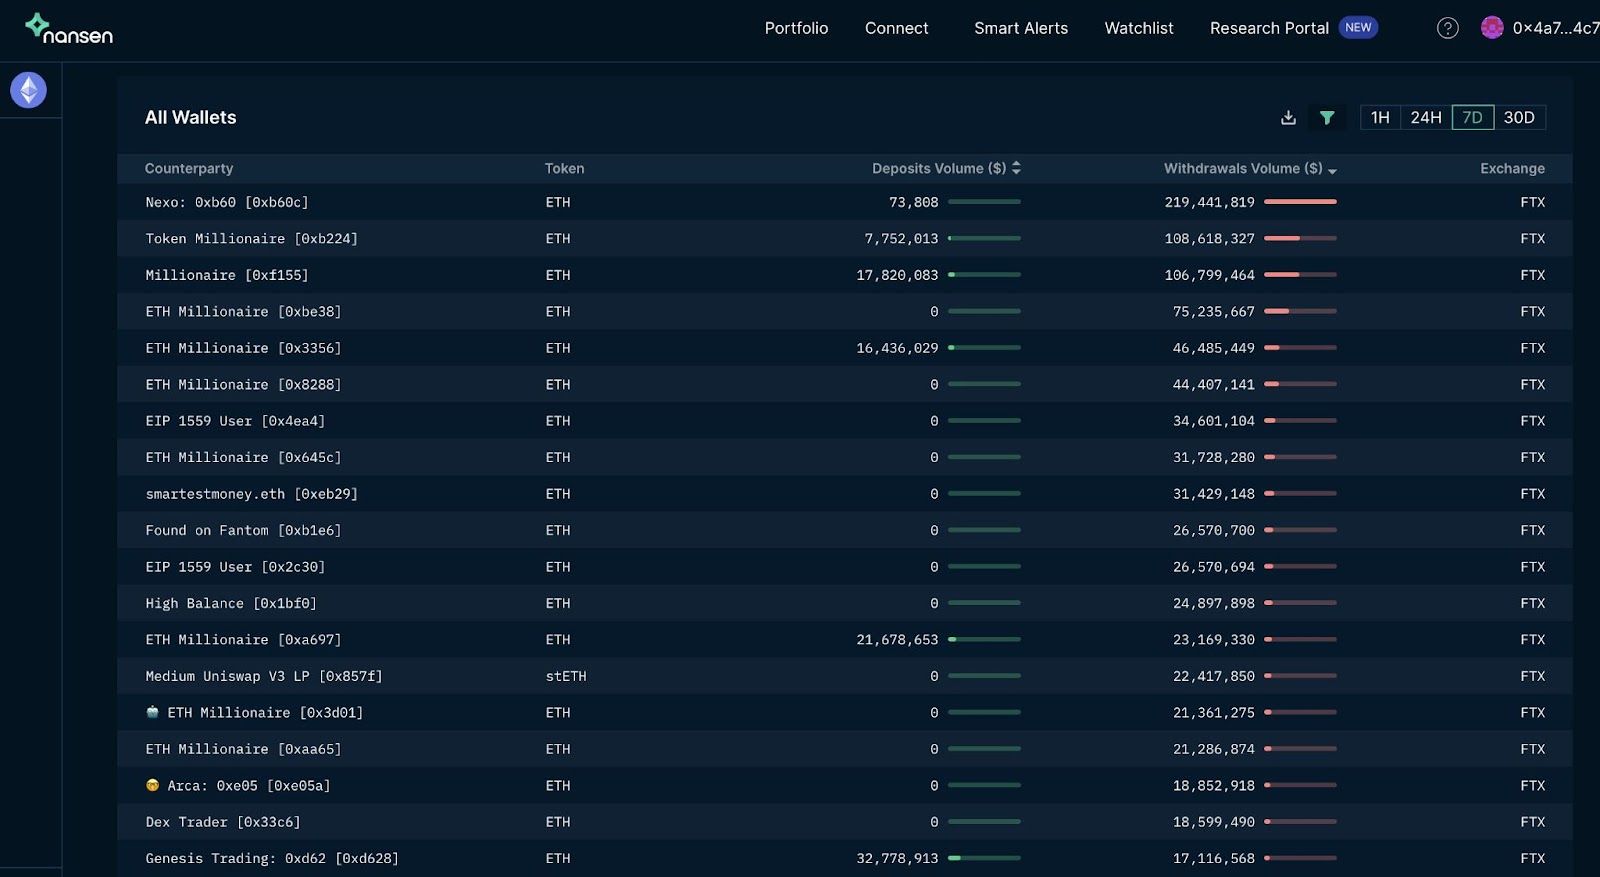Screen dimensions: 1600x877
Task: Open the 0x4a7...4c7 account menu
Action: pos(1555,29)
